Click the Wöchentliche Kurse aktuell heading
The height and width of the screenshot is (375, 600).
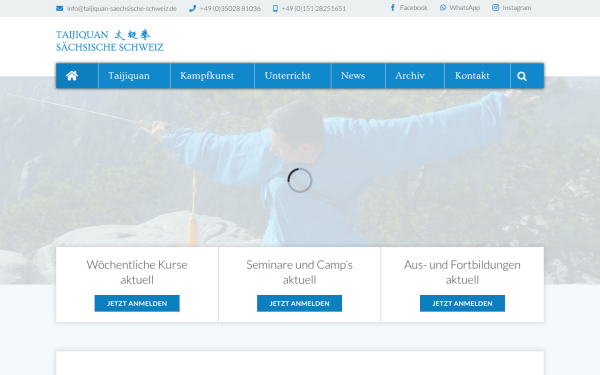[x=137, y=272]
